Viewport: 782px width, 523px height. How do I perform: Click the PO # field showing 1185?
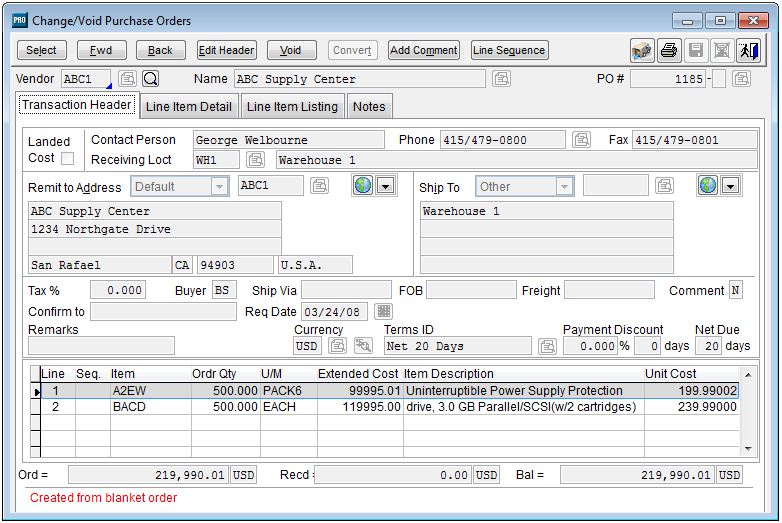[668, 79]
